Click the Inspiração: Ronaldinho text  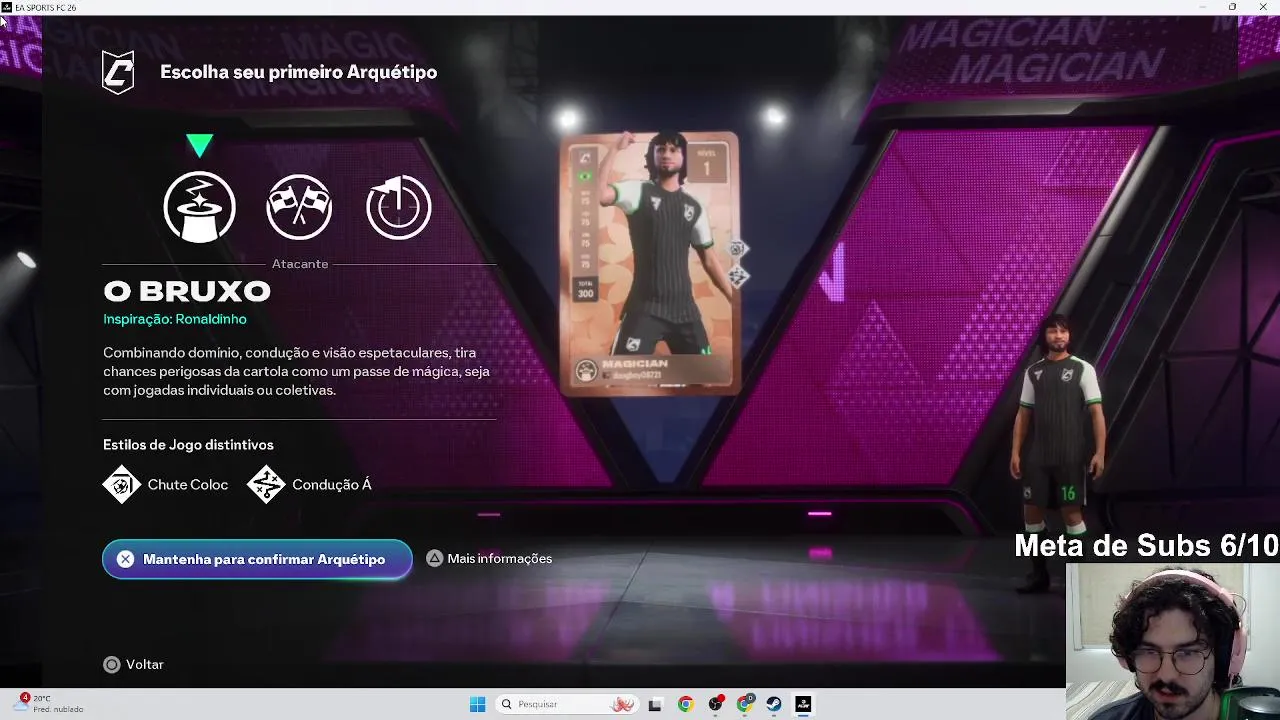click(x=175, y=319)
